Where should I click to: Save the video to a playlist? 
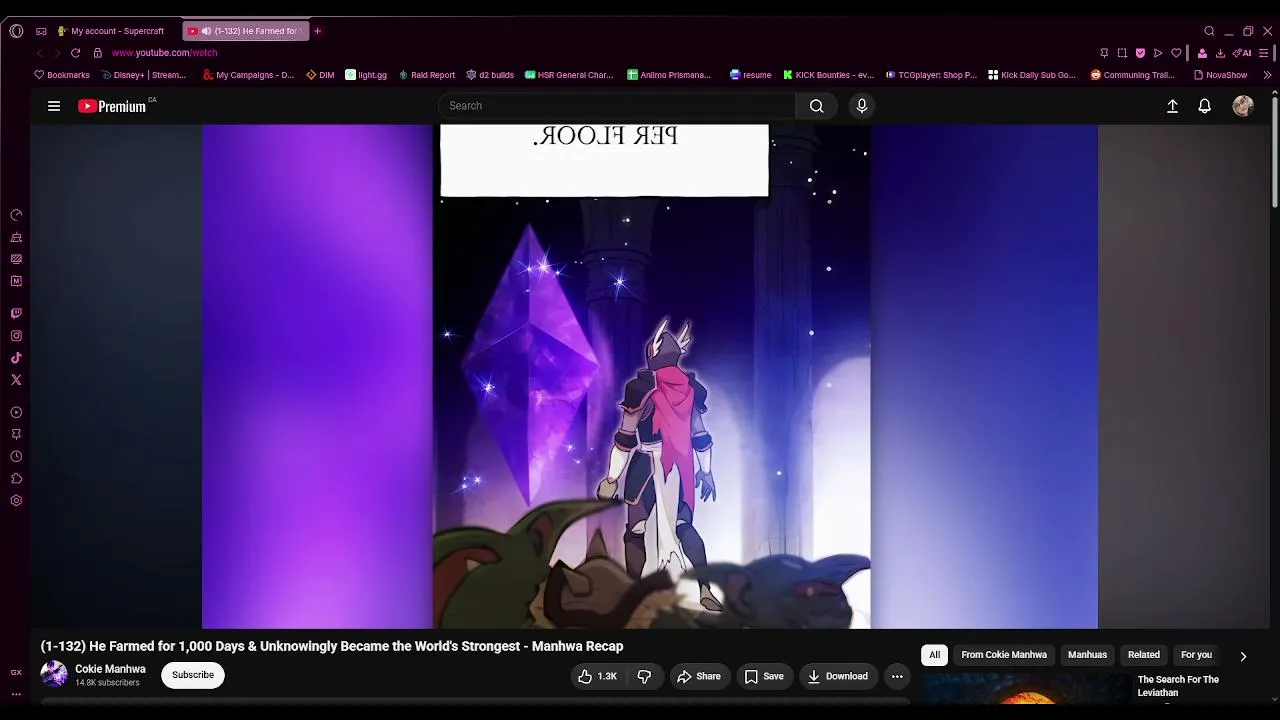(x=763, y=677)
